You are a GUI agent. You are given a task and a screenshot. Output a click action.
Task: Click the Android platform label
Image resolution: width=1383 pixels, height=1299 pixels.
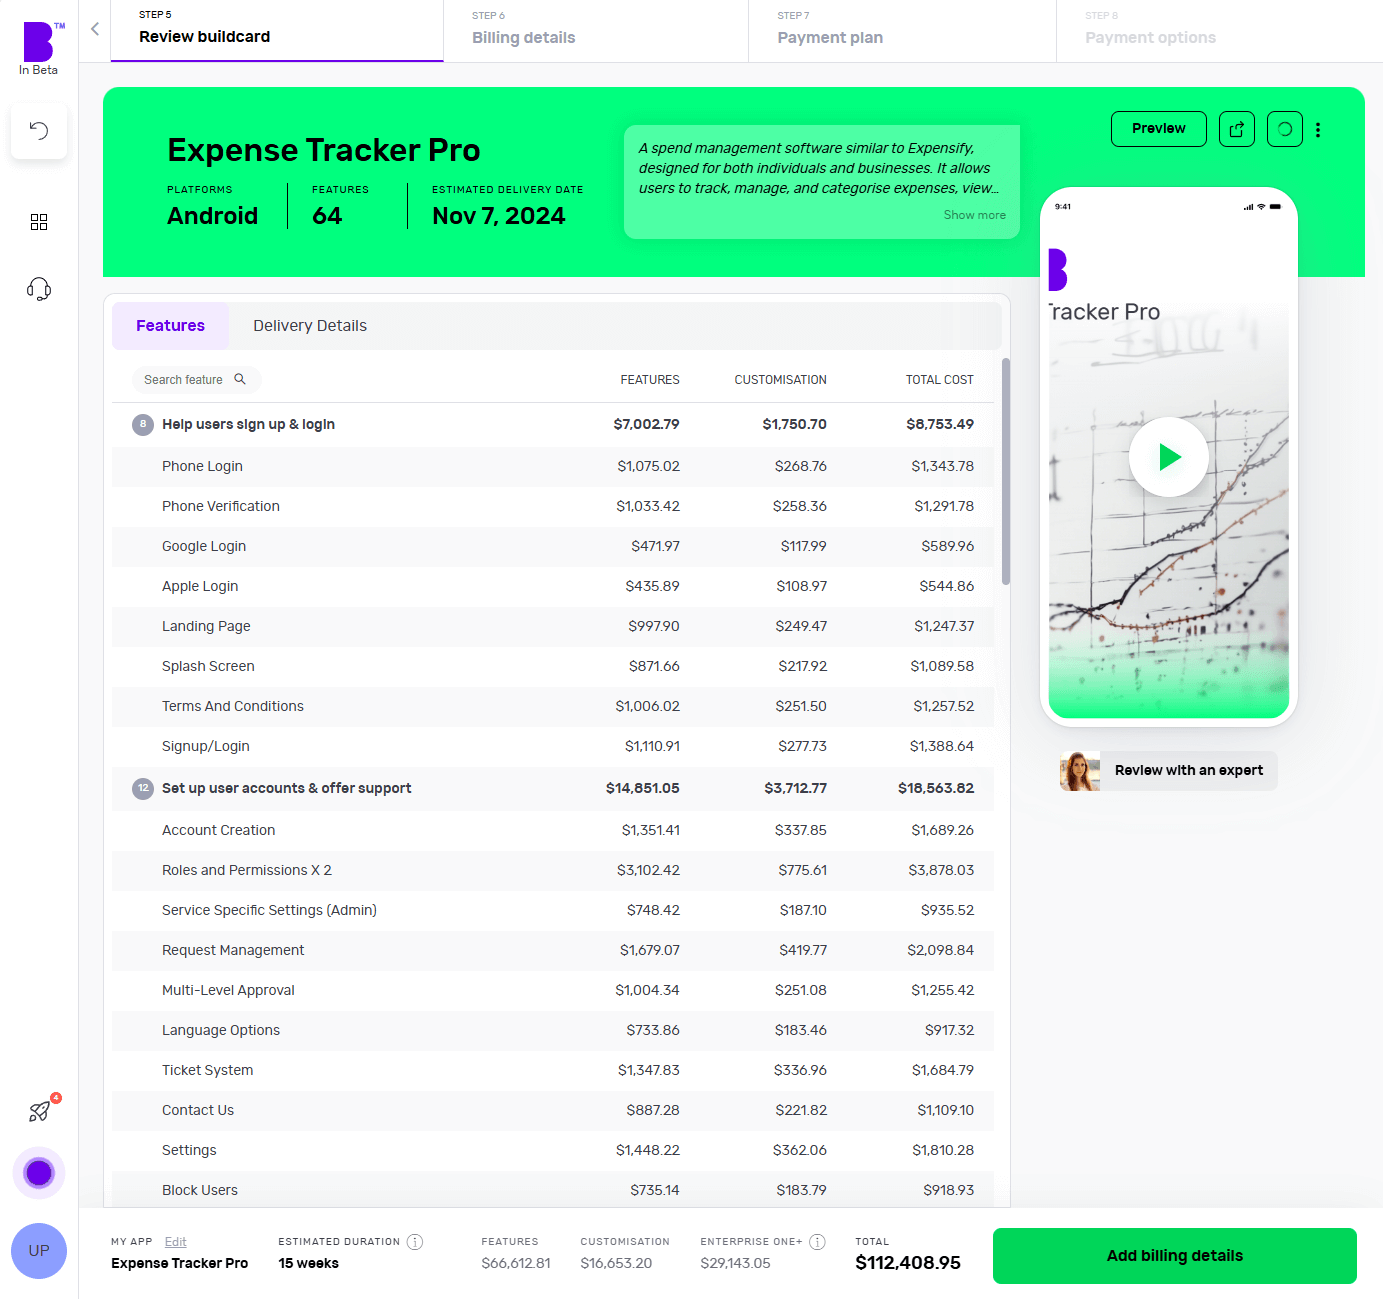[x=213, y=216]
